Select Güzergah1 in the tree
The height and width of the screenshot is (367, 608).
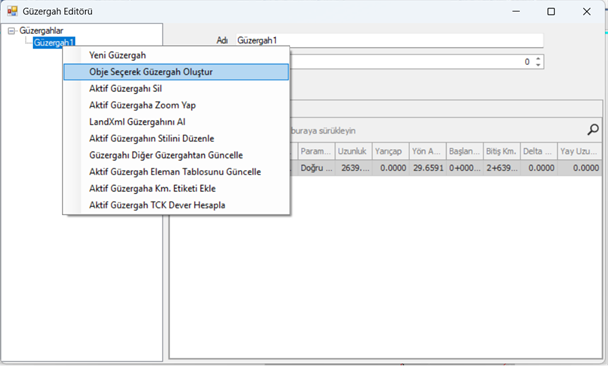[54, 42]
